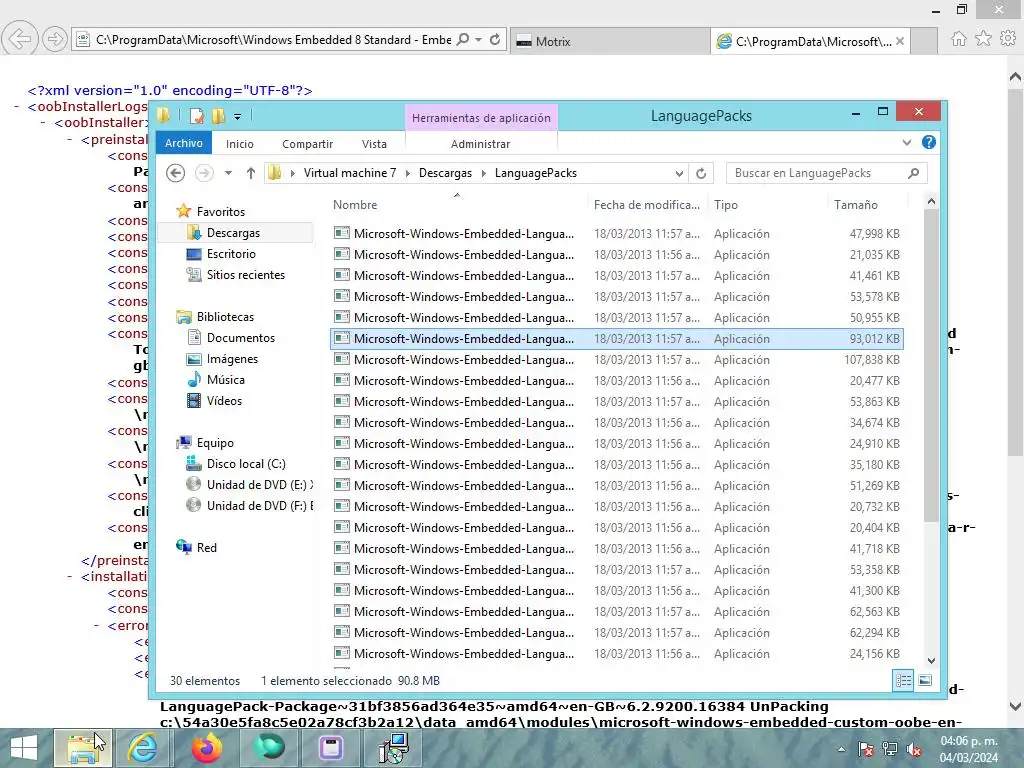The image size is (1024, 768).
Task: Select Favoritos in navigation pane
Action: [221, 212]
